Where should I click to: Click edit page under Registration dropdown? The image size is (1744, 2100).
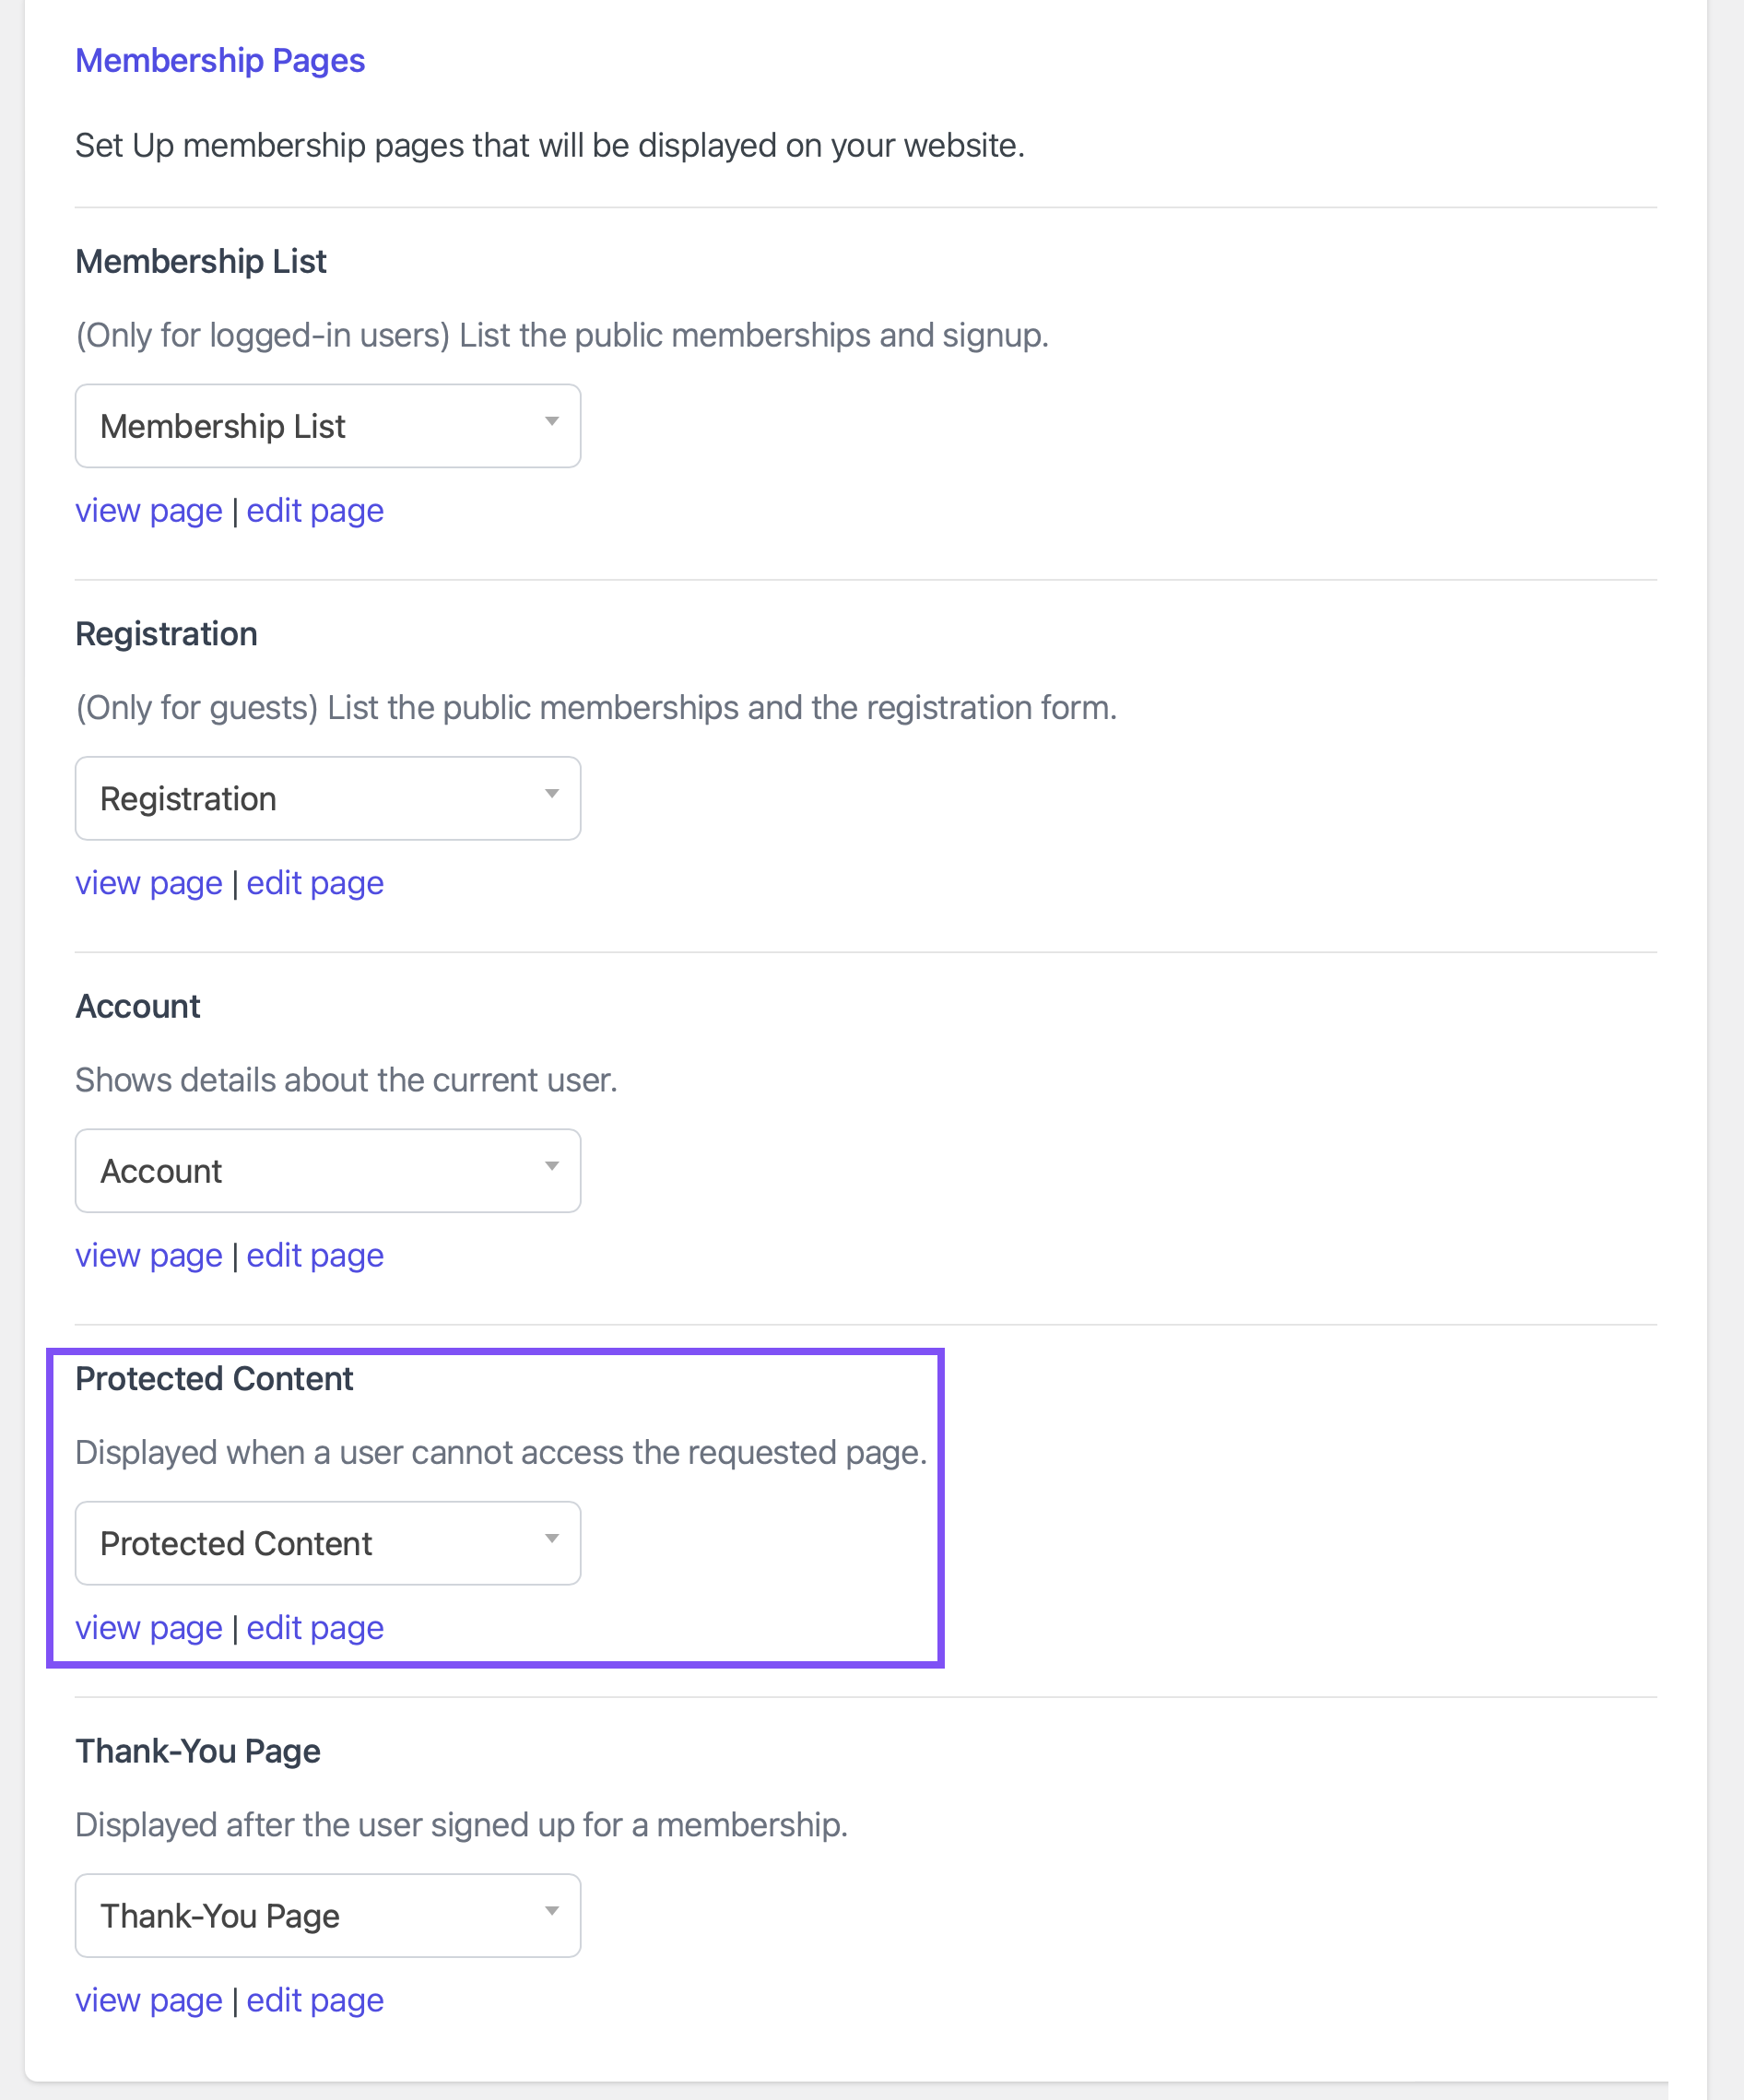(x=315, y=883)
